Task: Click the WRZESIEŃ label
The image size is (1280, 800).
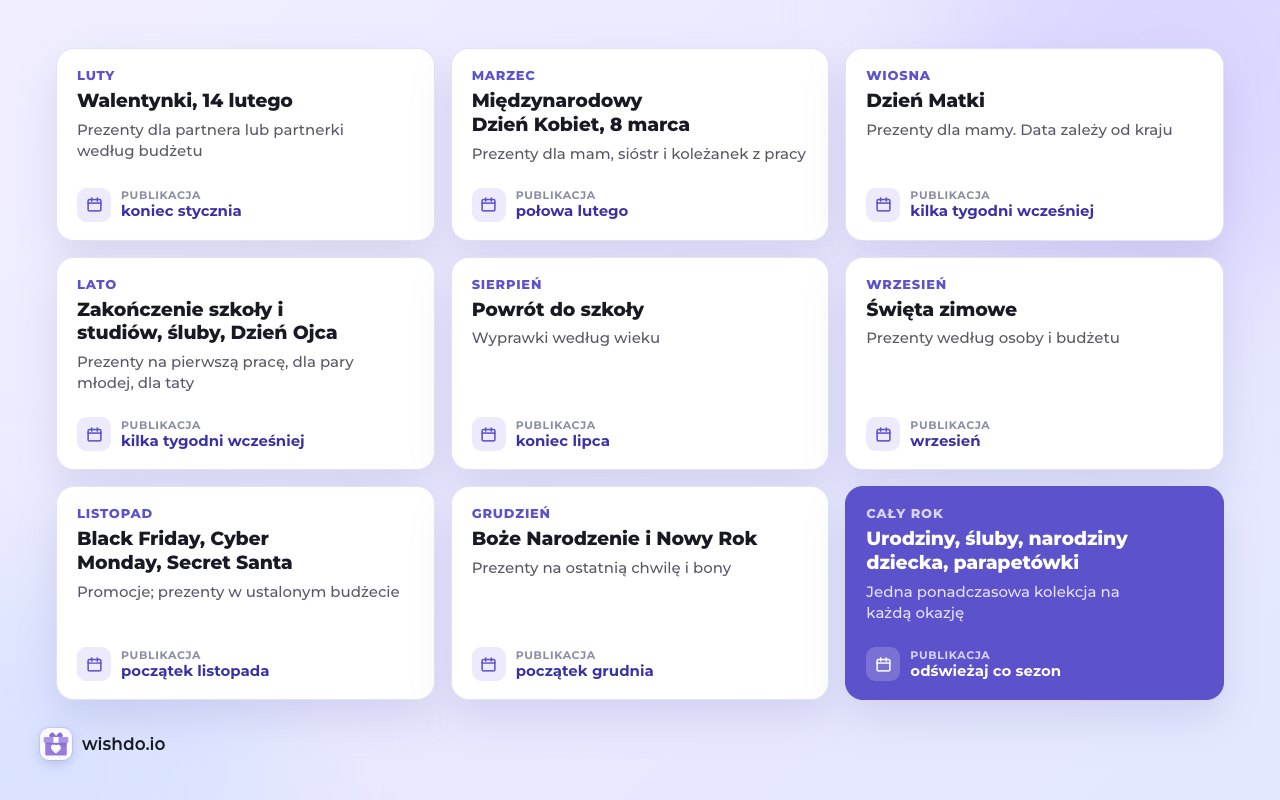Action: click(906, 284)
